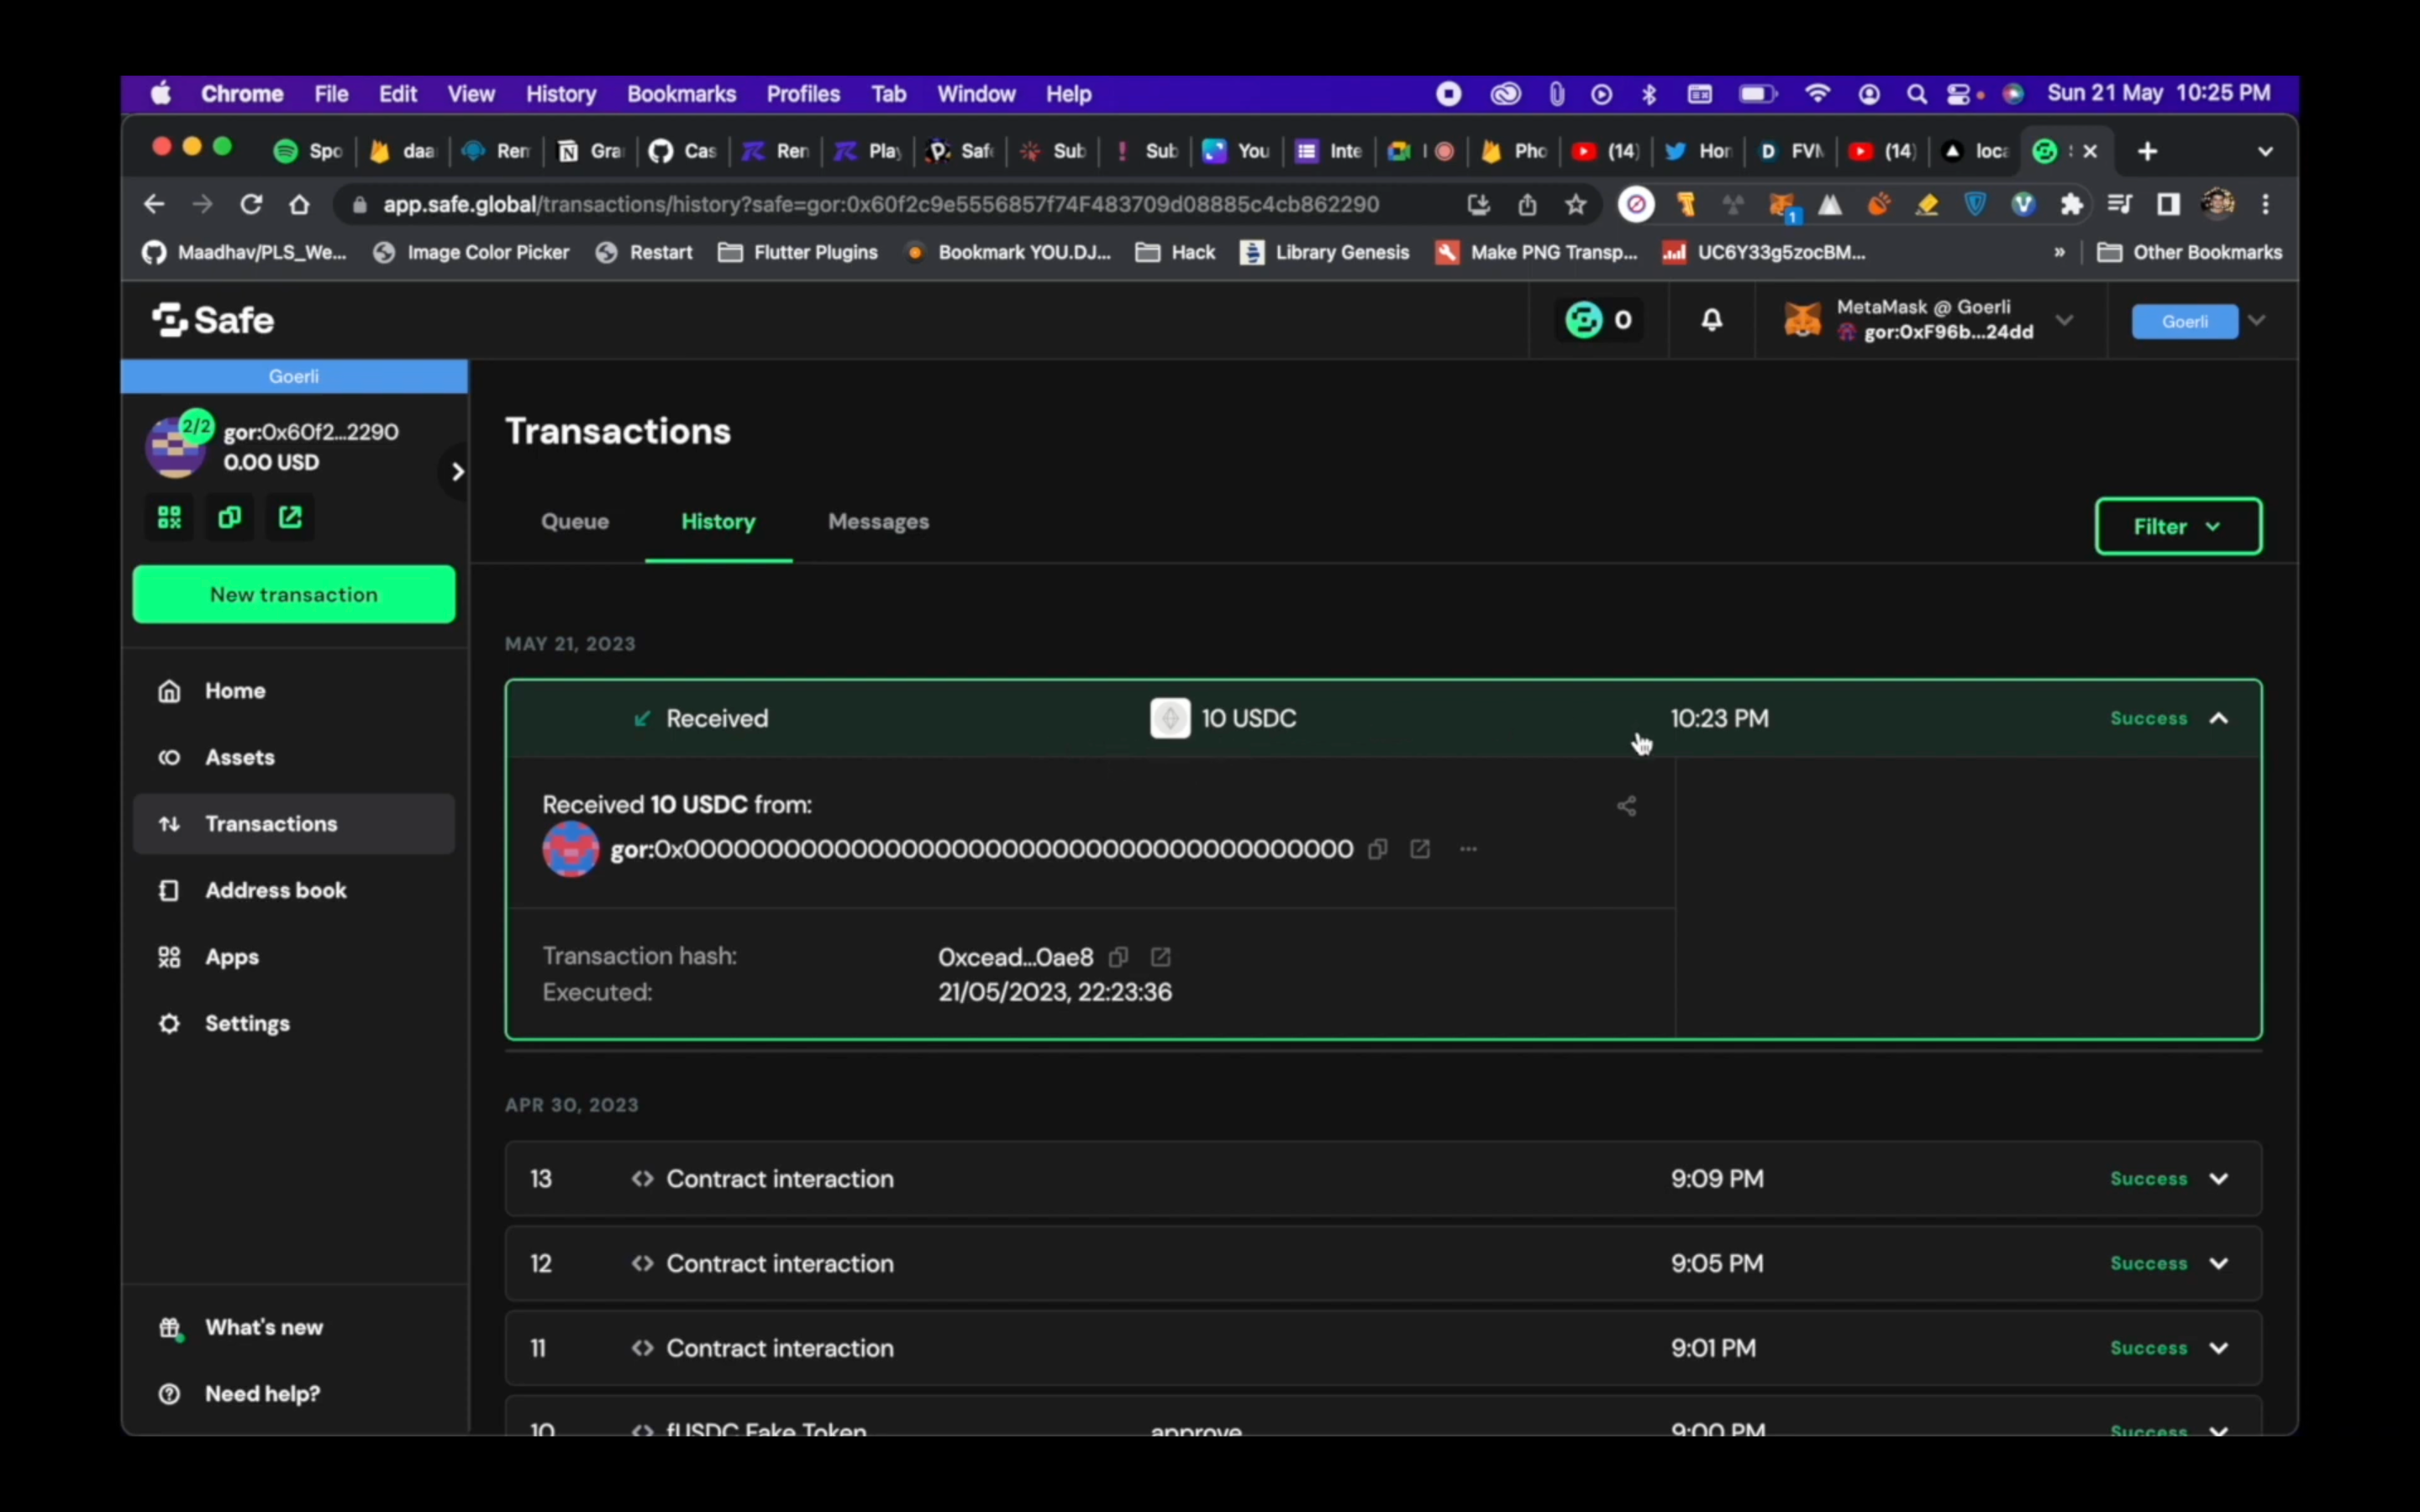2420x1512 pixels.
Task: Expand Contract interaction number 13
Action: 2218,1178
